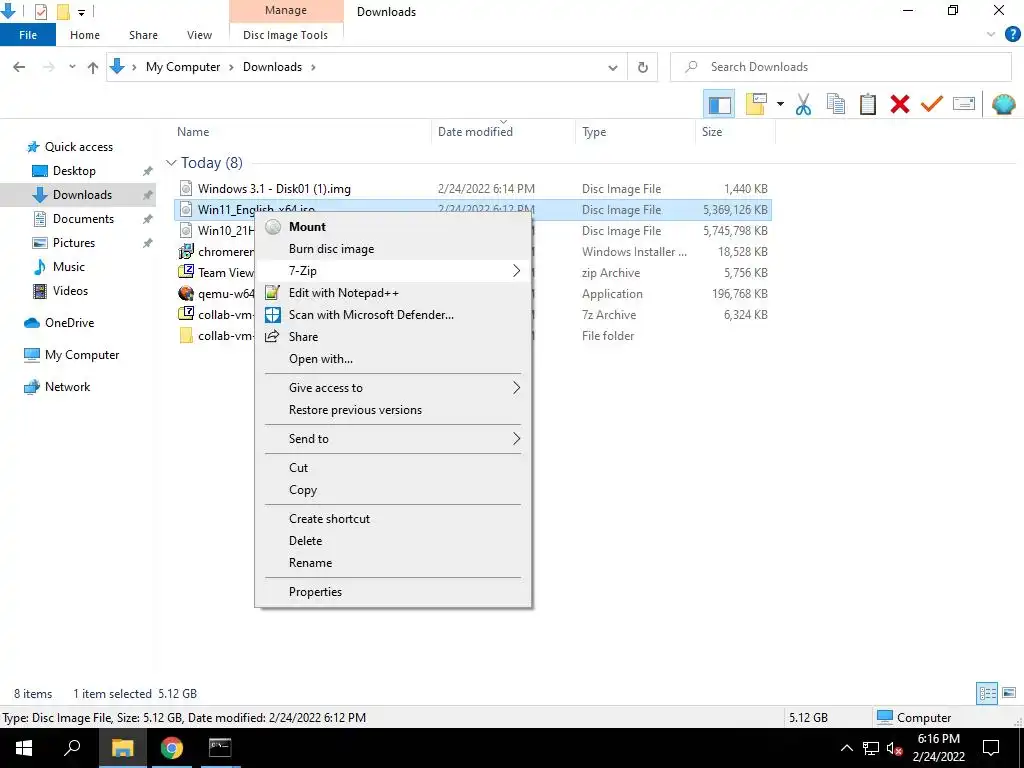
Task: Open the Share ribbon tab
Action: click(143, 35)
